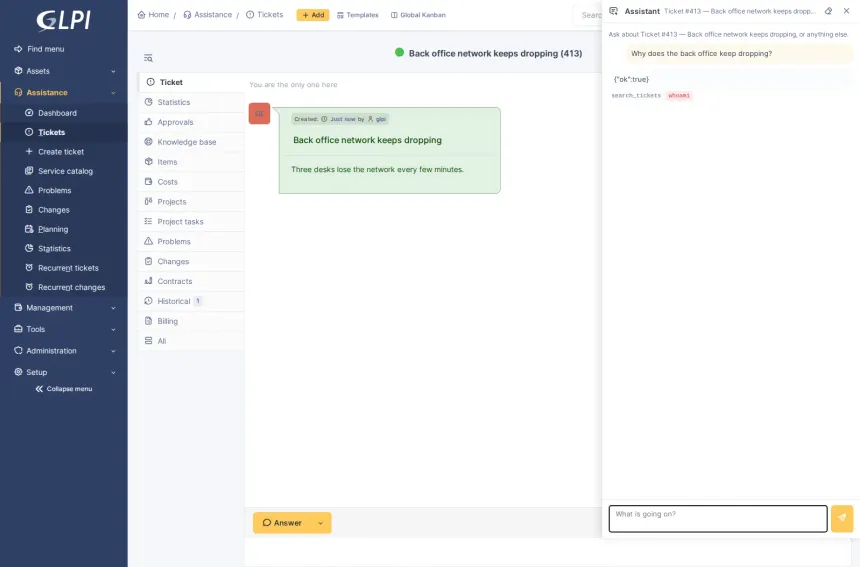
Task: Click the Assistant chat icon in header
Action: coord(614,11)
